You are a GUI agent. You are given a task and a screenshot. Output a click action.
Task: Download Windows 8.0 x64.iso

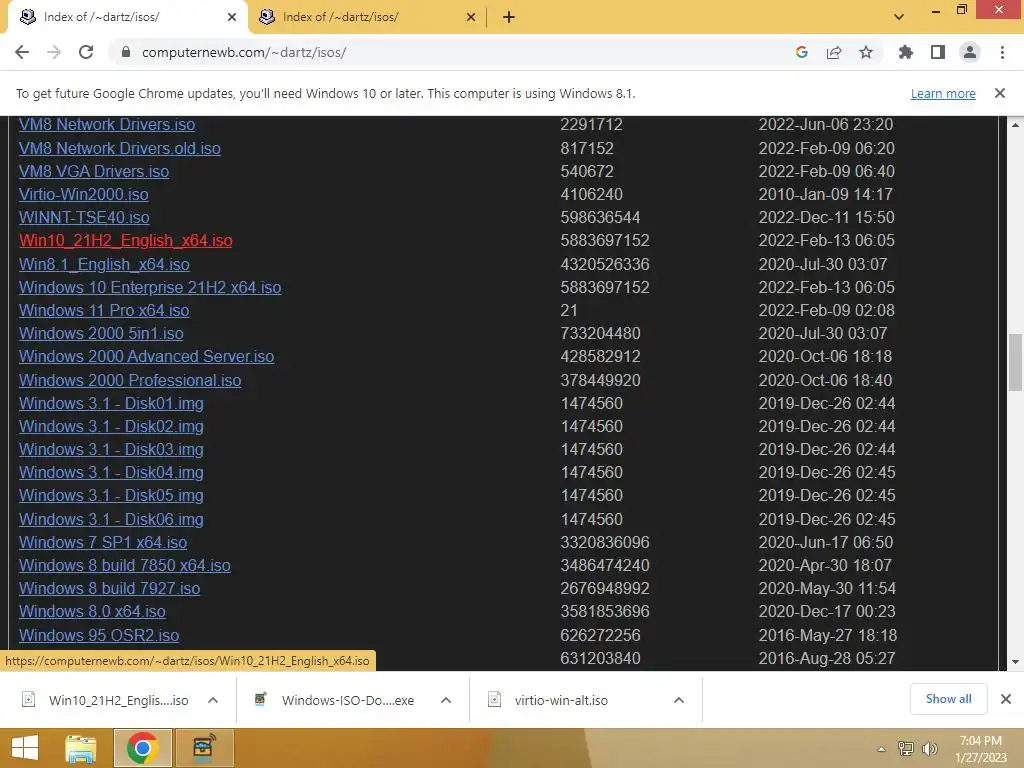pos(92,611)
